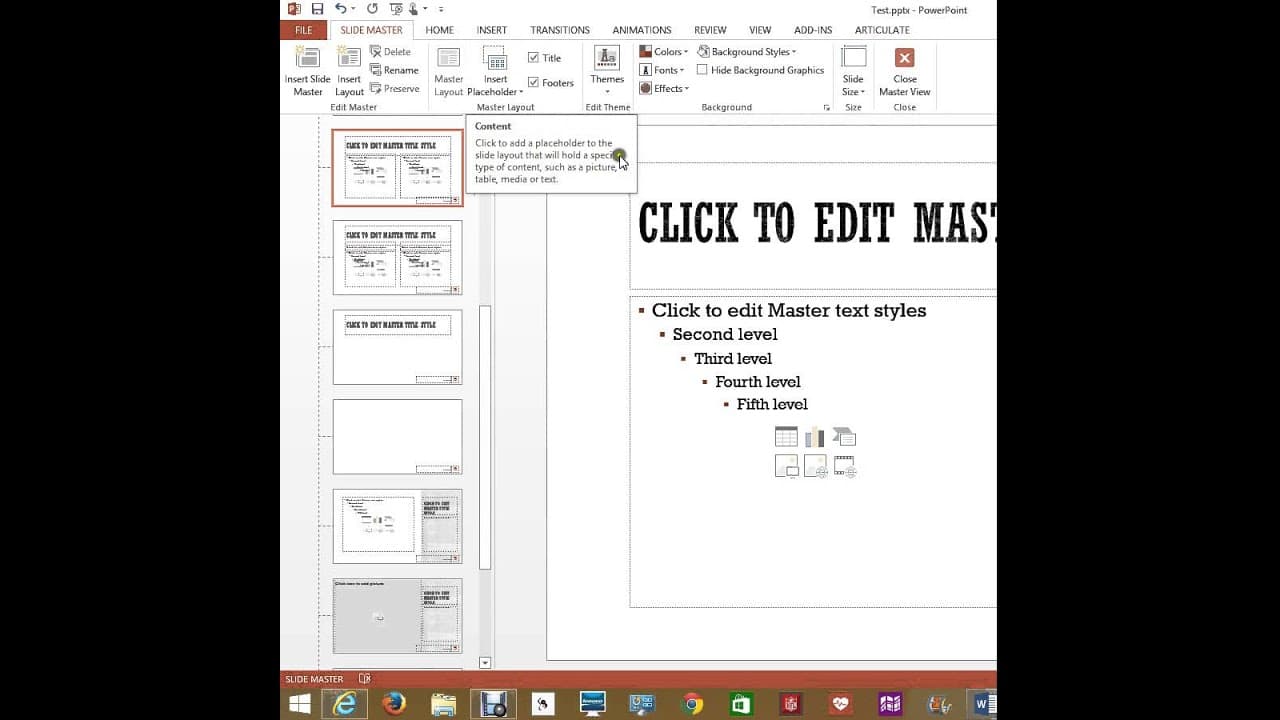The height and width of the screenshot is (720, 1280).
Task: Uncheck the Title checkbox
Action: (533, 58)
